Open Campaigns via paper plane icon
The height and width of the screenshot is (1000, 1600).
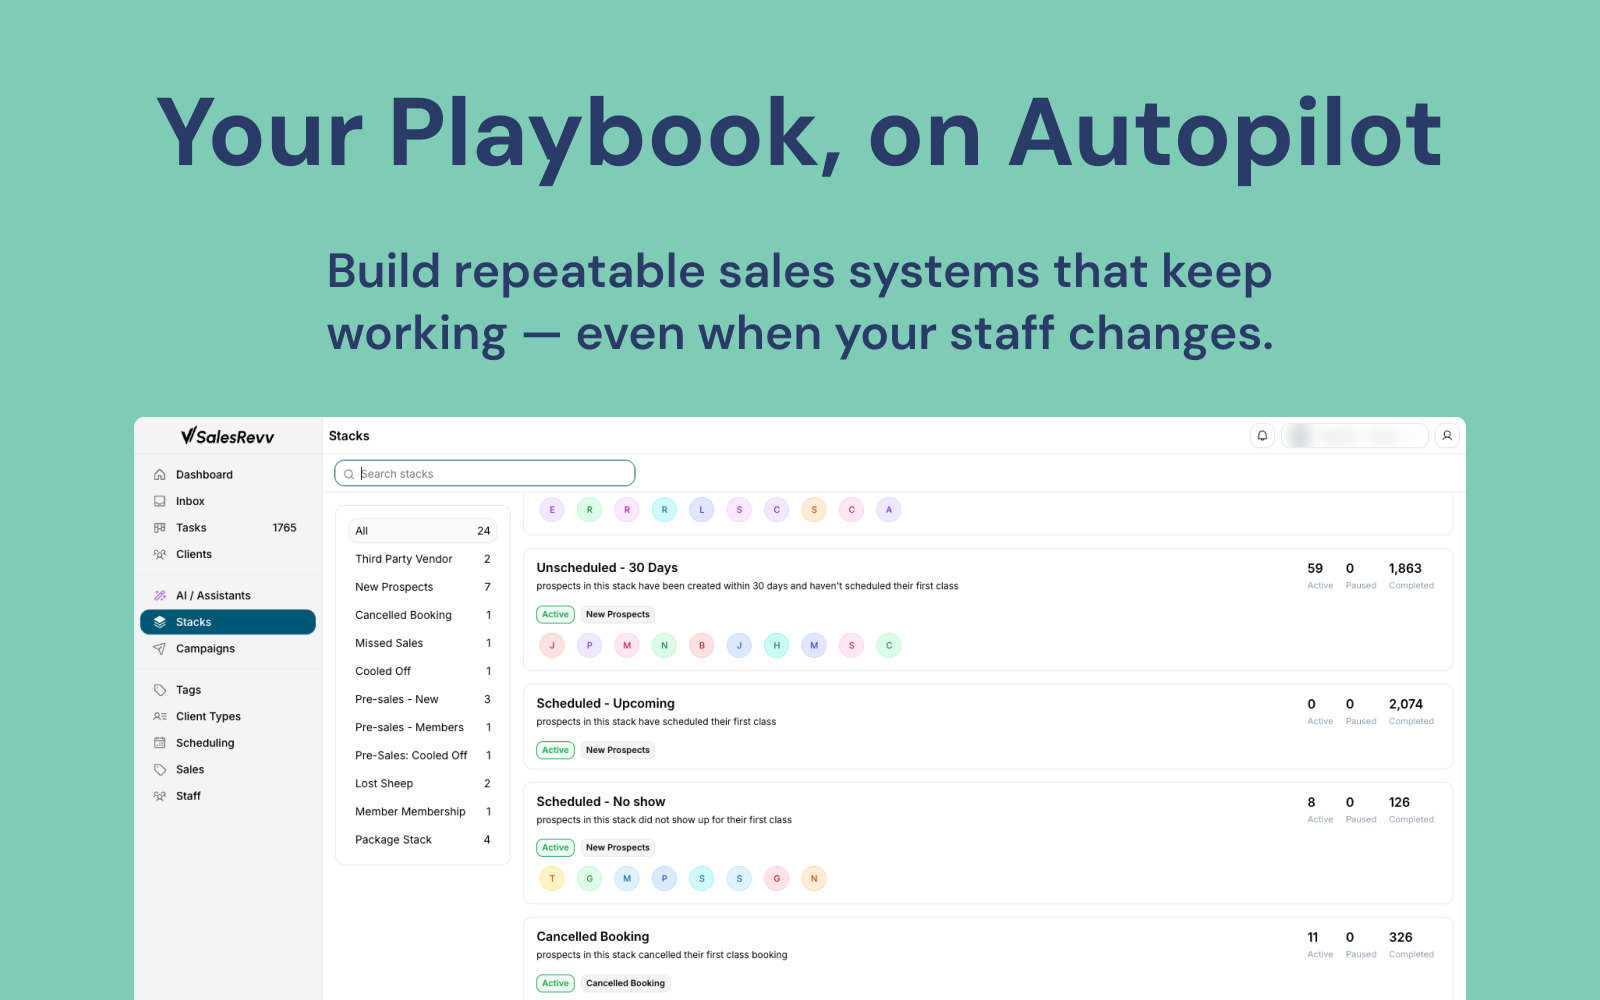click(x=160, y=649)
